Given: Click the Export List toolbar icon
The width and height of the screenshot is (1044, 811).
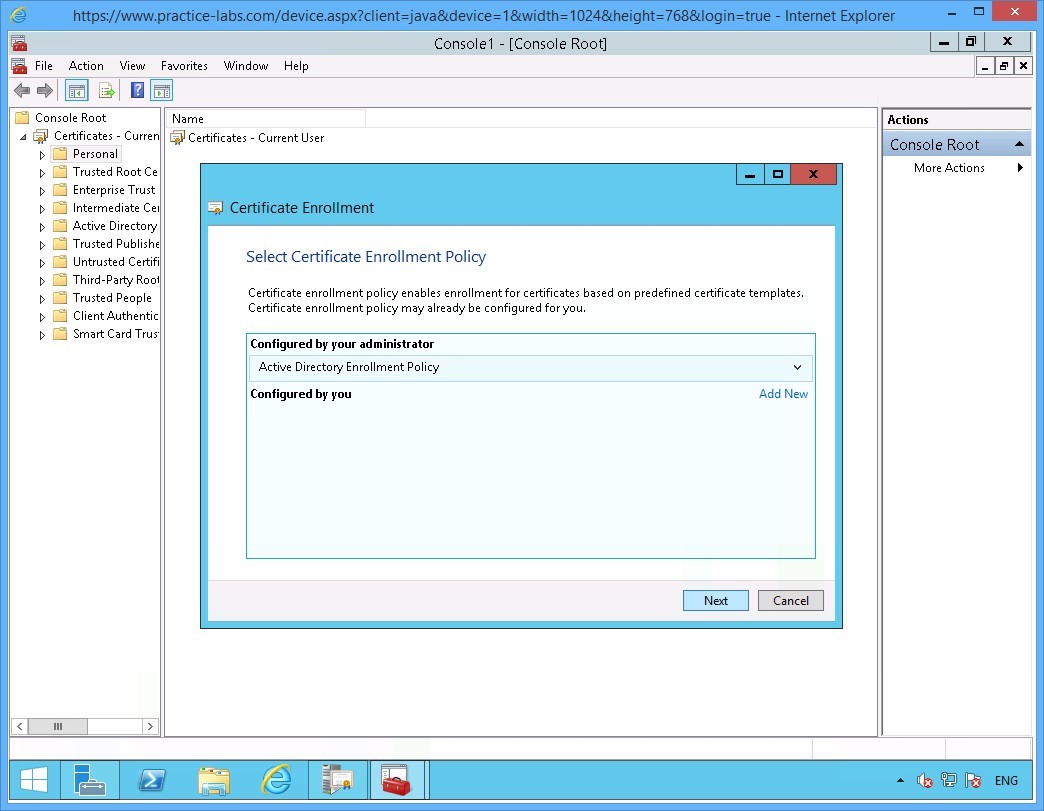Looking at the screenshot, I should coord(107,90).
